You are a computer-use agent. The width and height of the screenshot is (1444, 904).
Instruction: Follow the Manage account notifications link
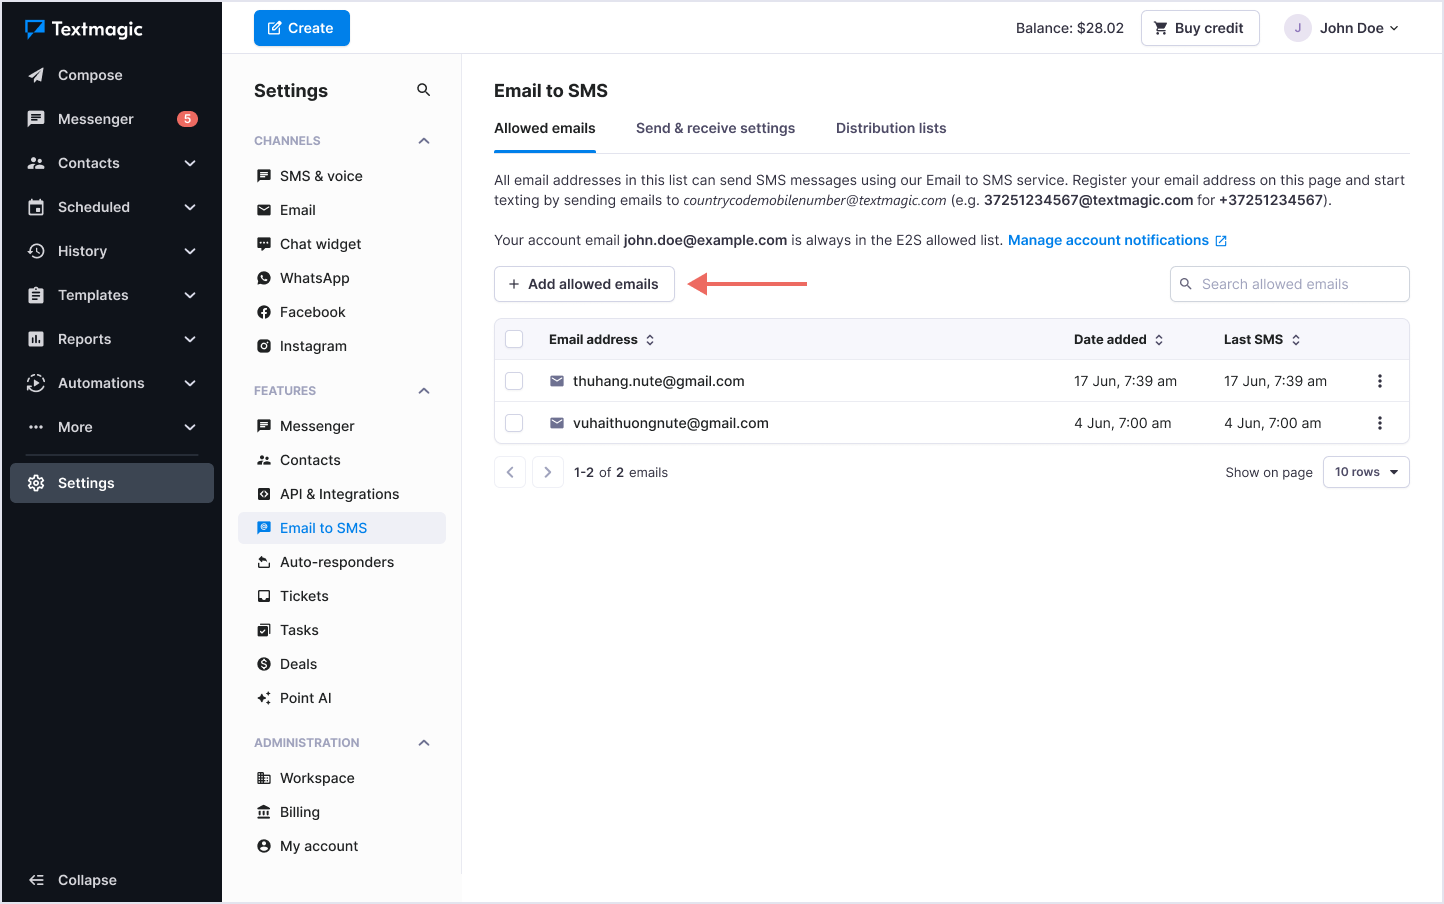(x=1108, y=240)
